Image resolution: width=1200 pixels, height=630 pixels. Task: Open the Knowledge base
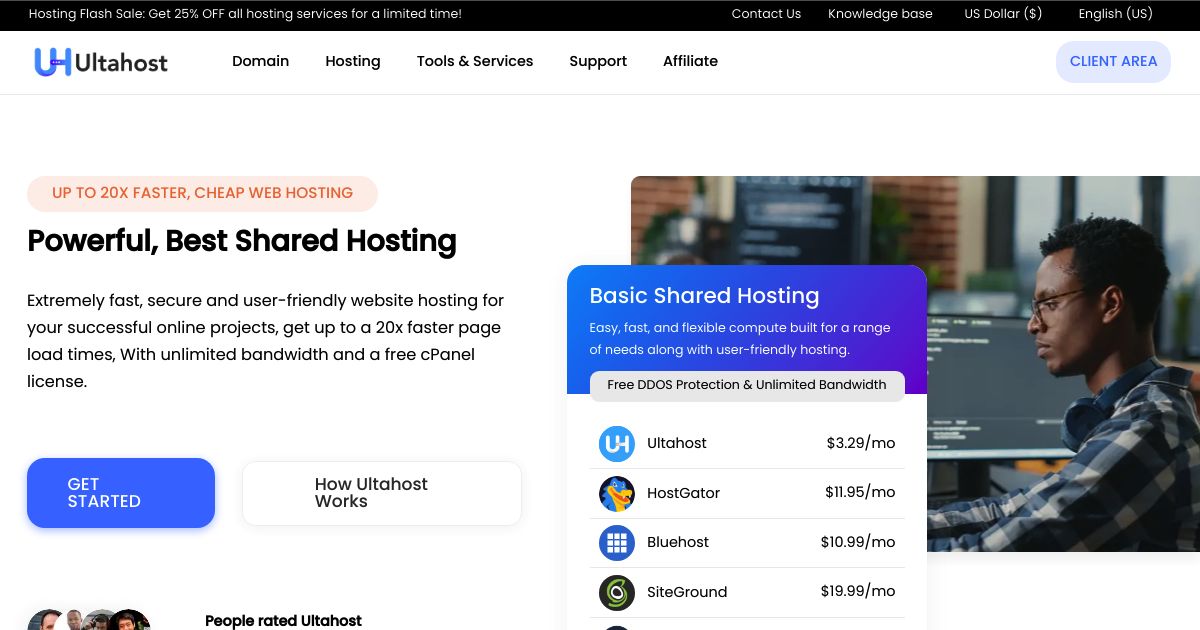point(880,14)
